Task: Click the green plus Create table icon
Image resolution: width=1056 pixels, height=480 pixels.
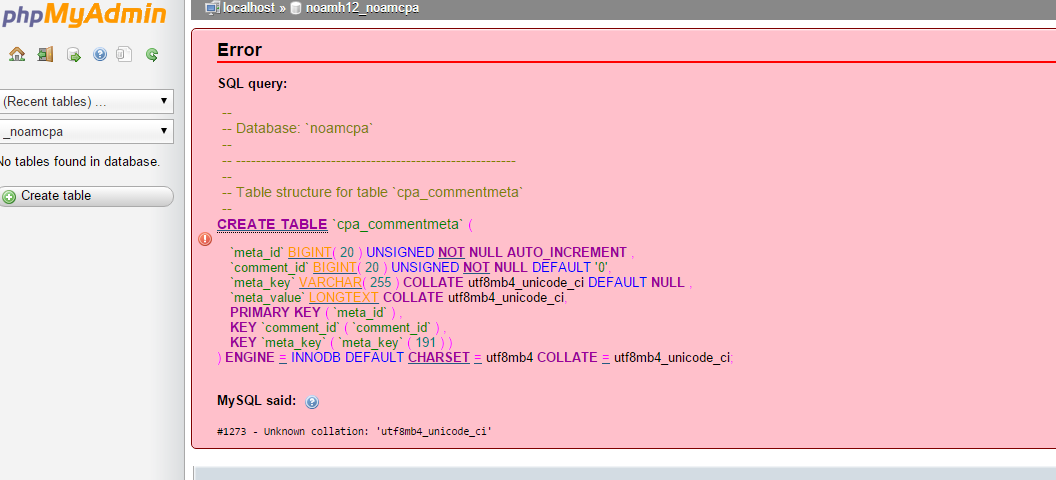Action: [9, 197]
